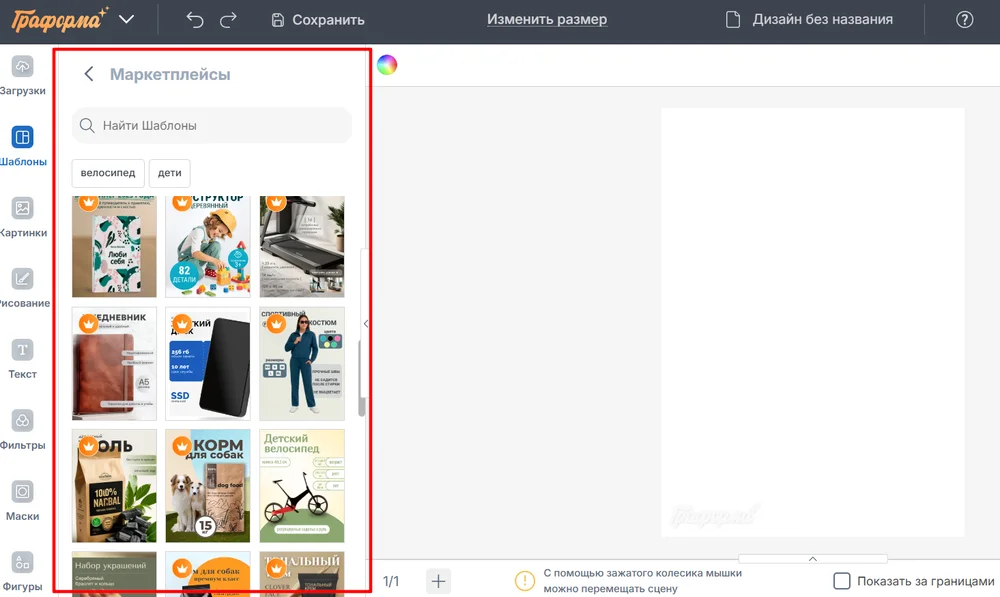This screenshot has height=597, width=1000.
Task: Open the Загрузки uploads panel
Action: 22,75
